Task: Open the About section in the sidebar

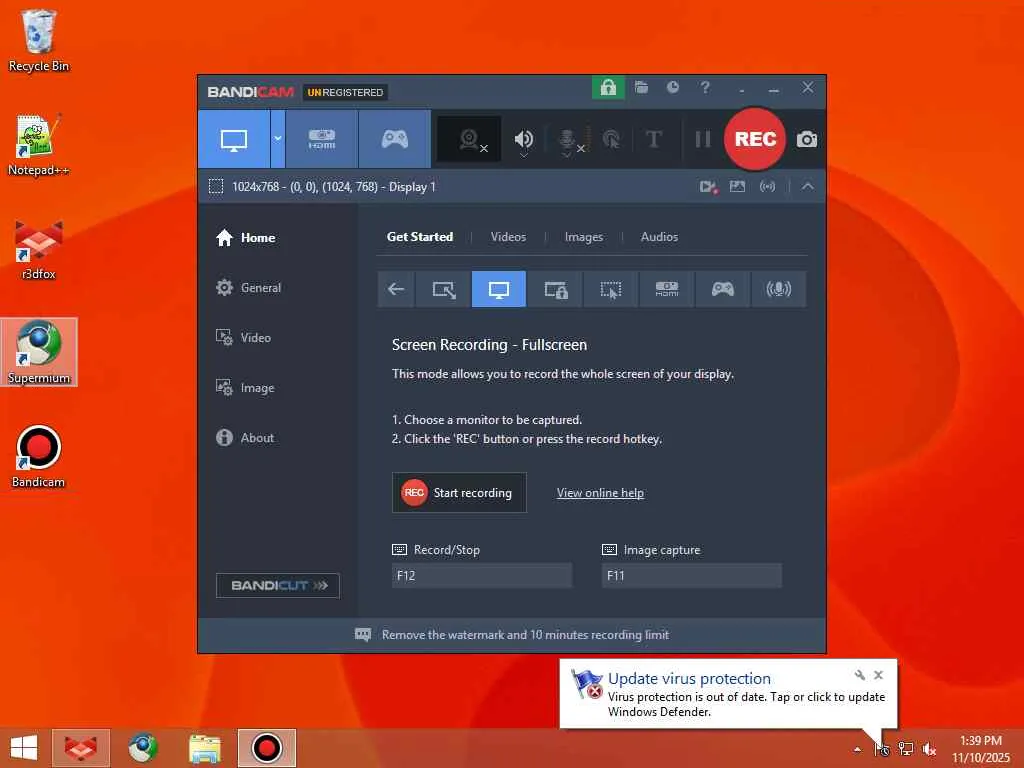Action: point(246,438)
